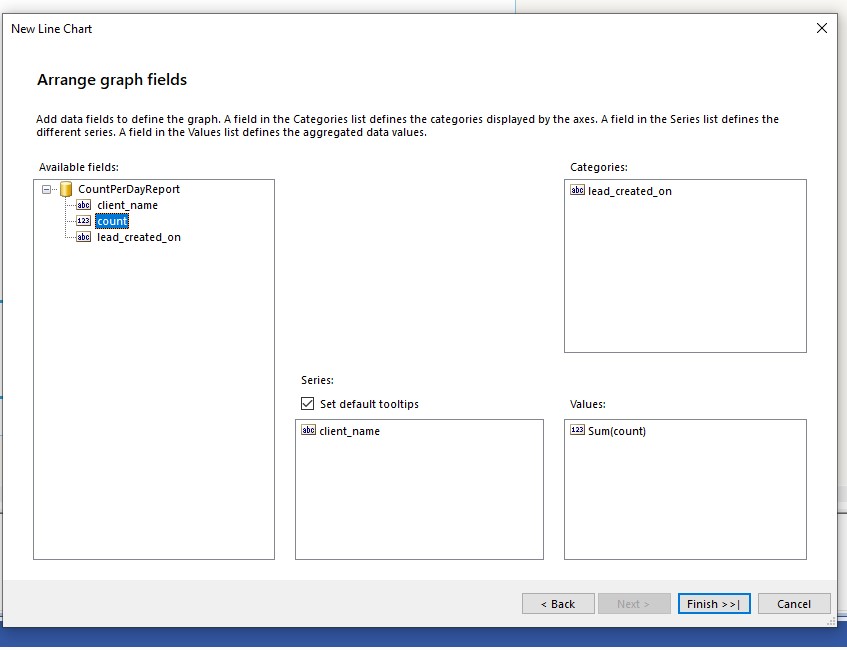Viewport: 847px width, 650px height.
Task: Click the abc icon beside lead_created_on in Available fields
Action: (x=83, y=237)
